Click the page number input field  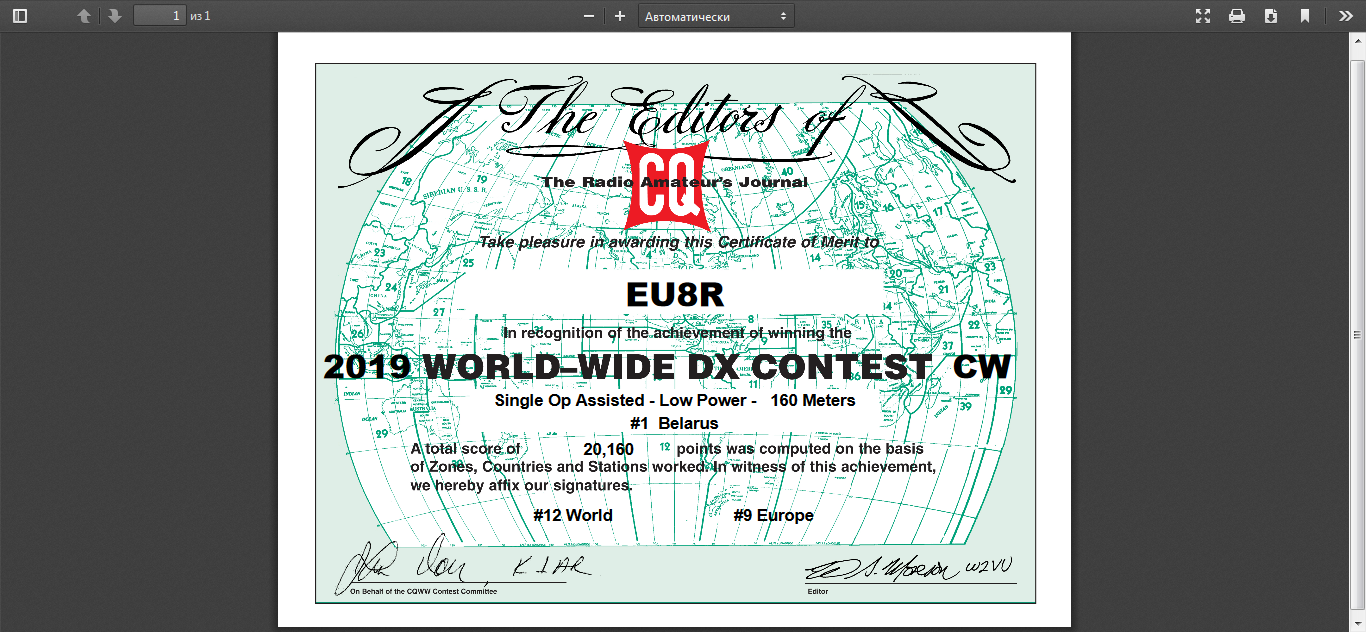click(160, 16)
